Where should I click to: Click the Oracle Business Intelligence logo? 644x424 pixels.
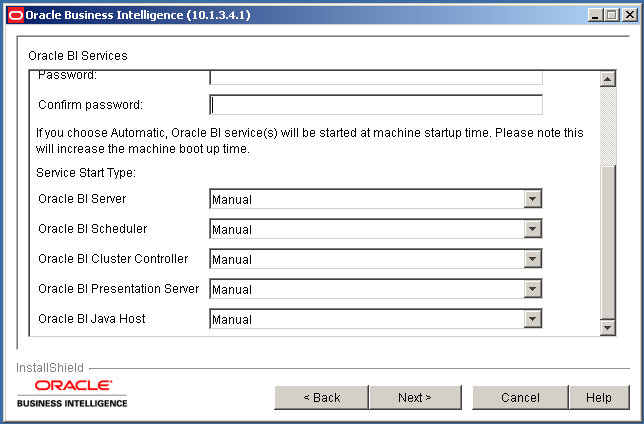pyautogui.click(x=72, y=392)
